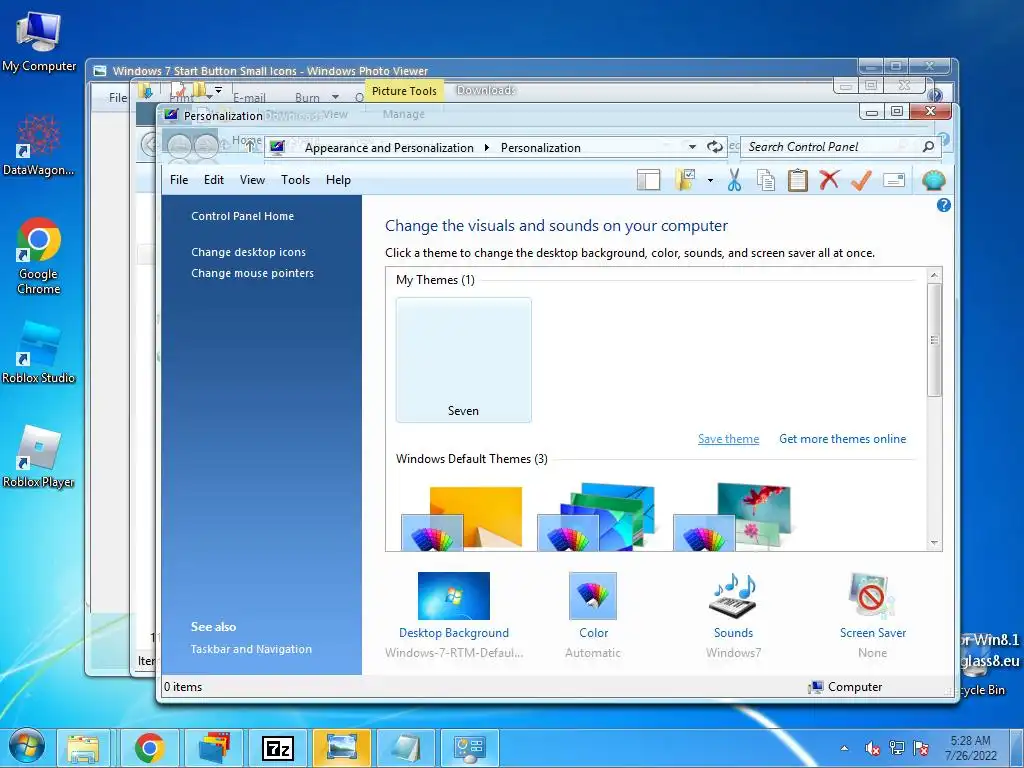The image size is (1024, 768).
Task: Focus the Search Control Panel field
Action: (840, 147)
